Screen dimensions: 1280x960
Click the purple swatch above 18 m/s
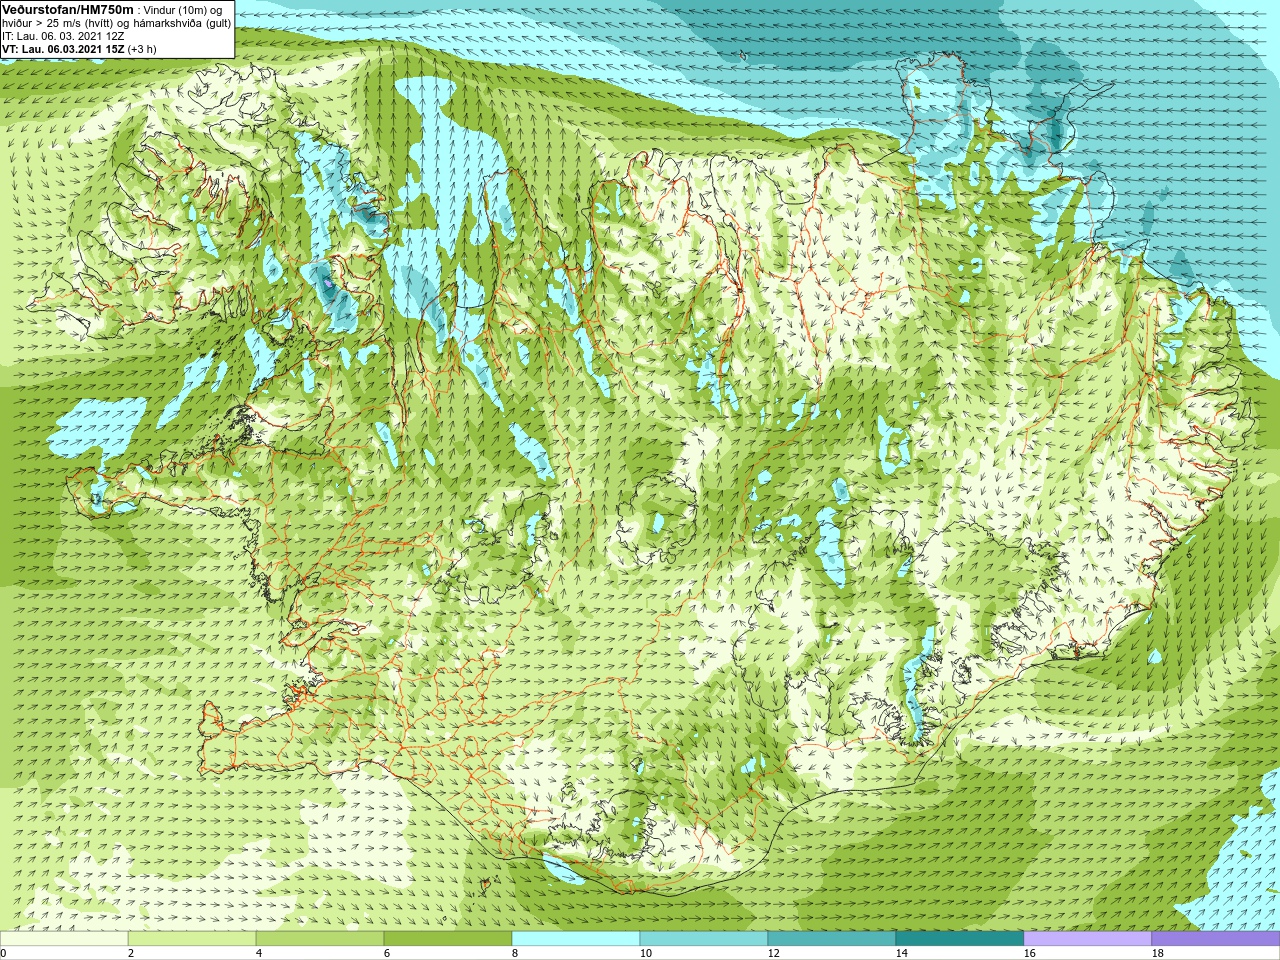pyautogui.click(x=1216, y=939)
